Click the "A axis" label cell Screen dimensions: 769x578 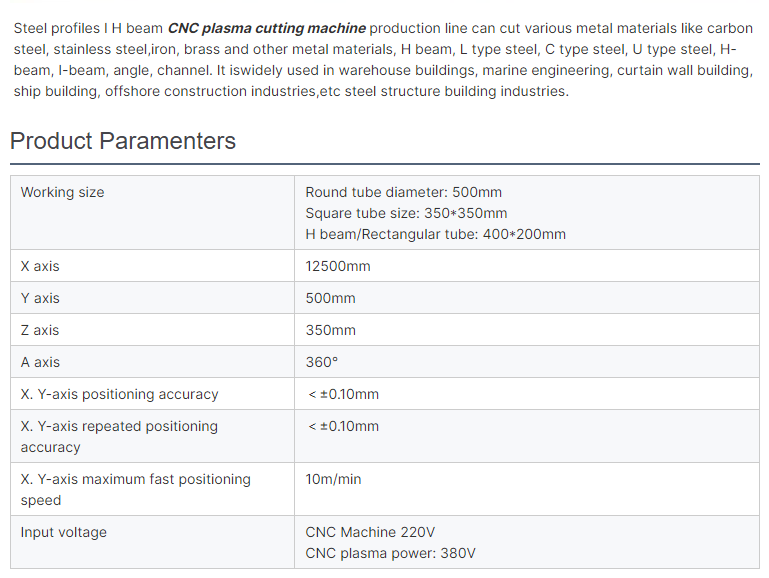(x=40, y=362)
